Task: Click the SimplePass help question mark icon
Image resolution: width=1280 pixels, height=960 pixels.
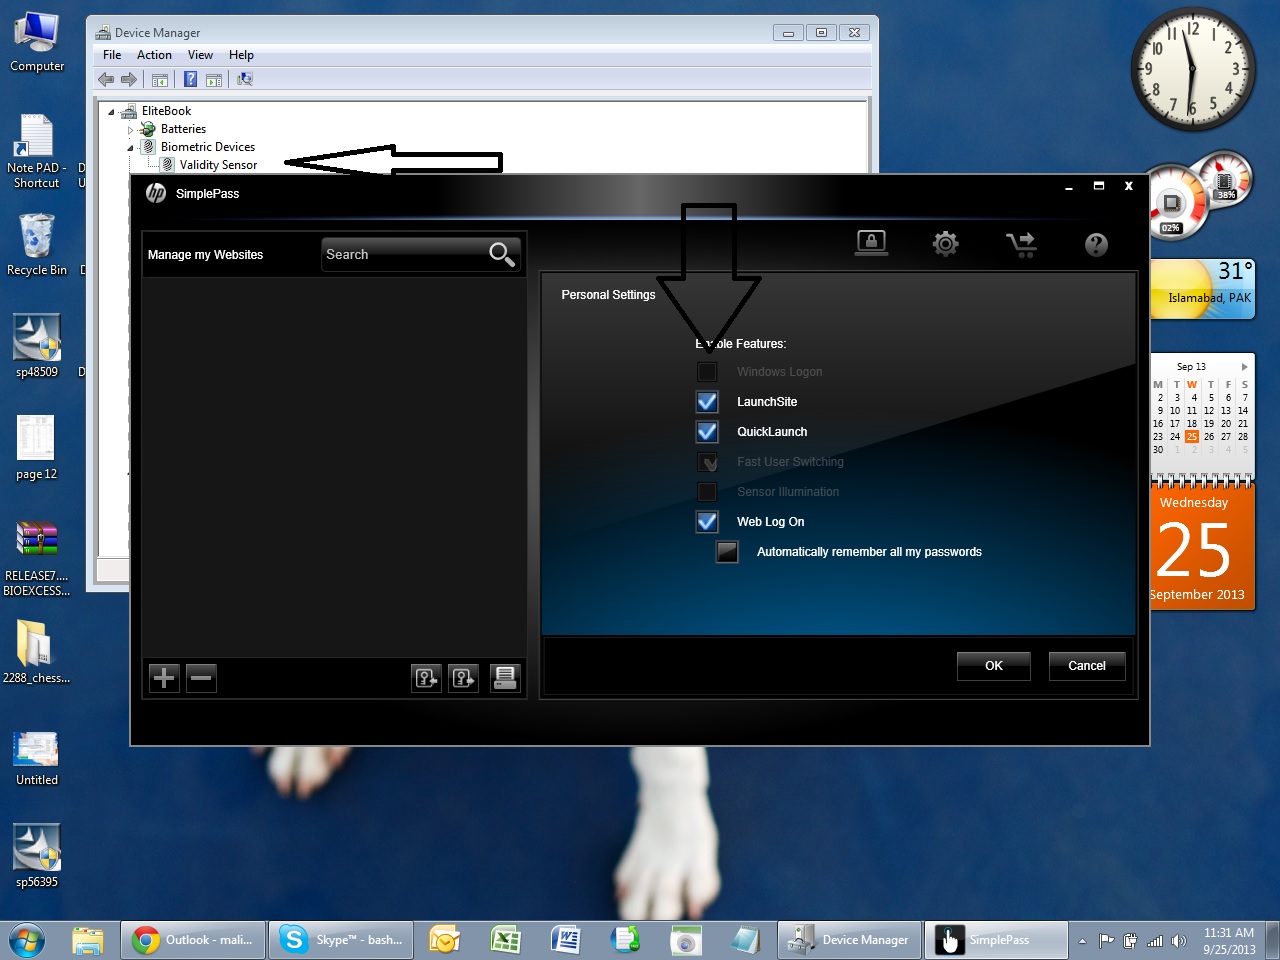Action: (1096, 244)
